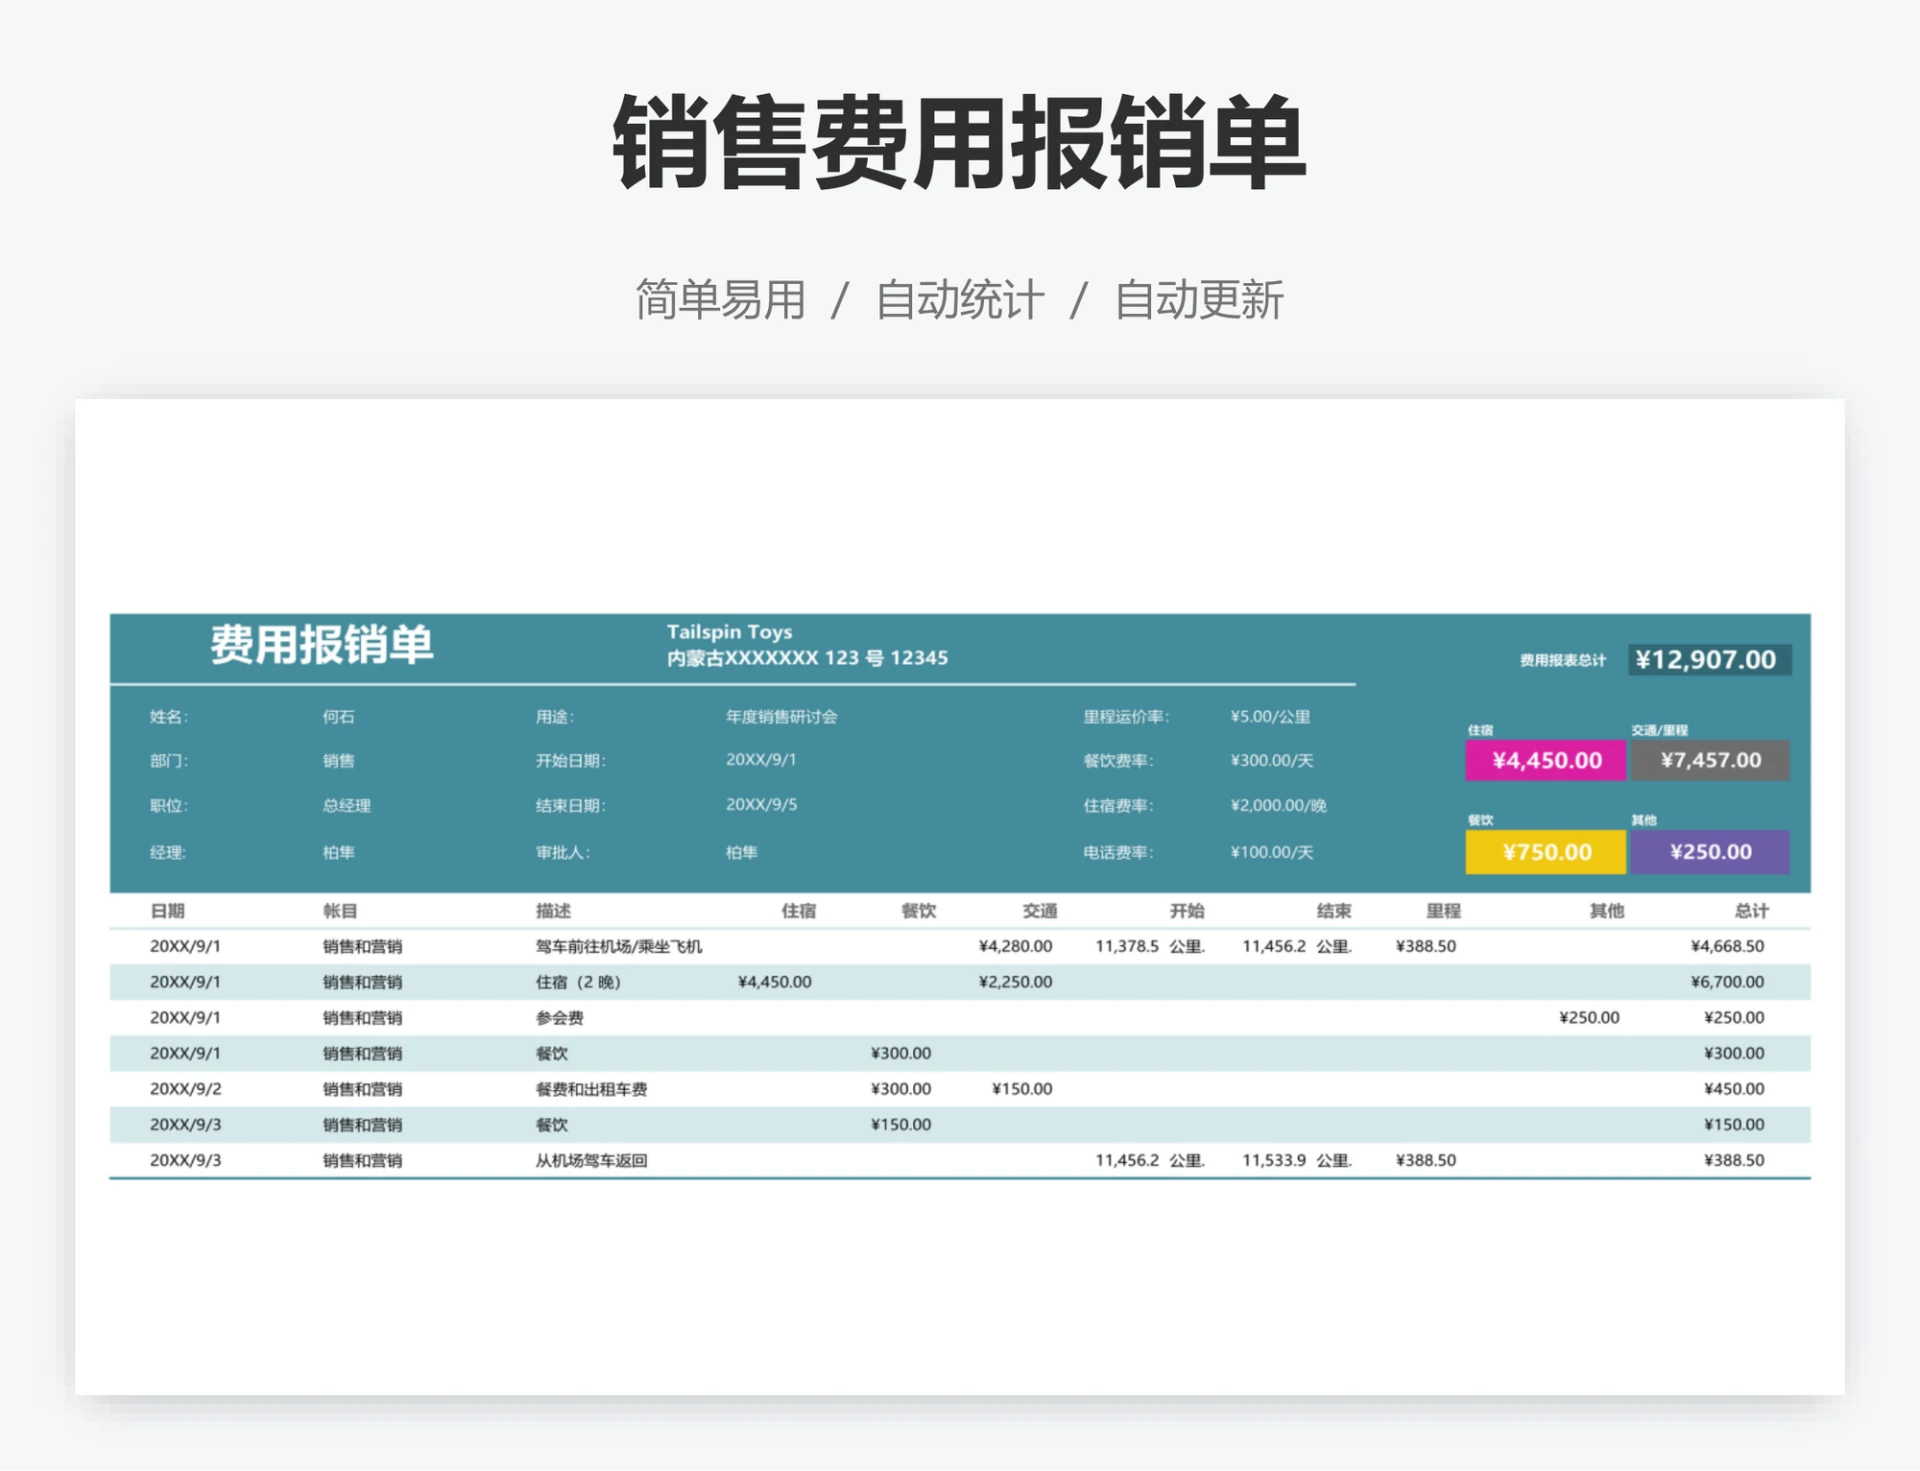Click the mileage rate ¥5.00/公里 cell

[x=1270, y=717]
